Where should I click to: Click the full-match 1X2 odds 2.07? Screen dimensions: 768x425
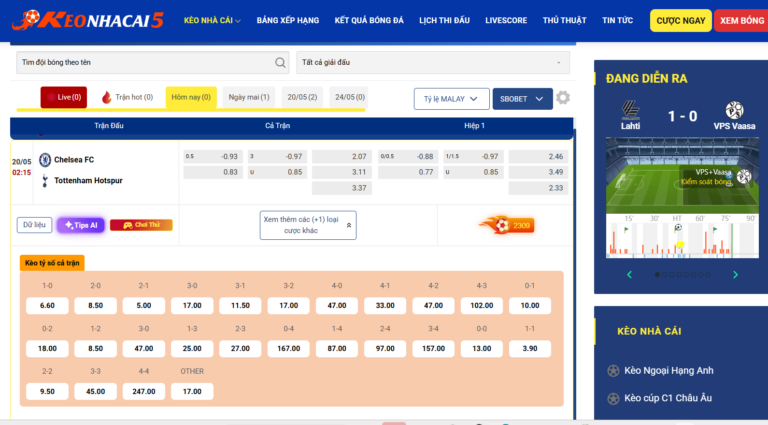coord(342,157)
